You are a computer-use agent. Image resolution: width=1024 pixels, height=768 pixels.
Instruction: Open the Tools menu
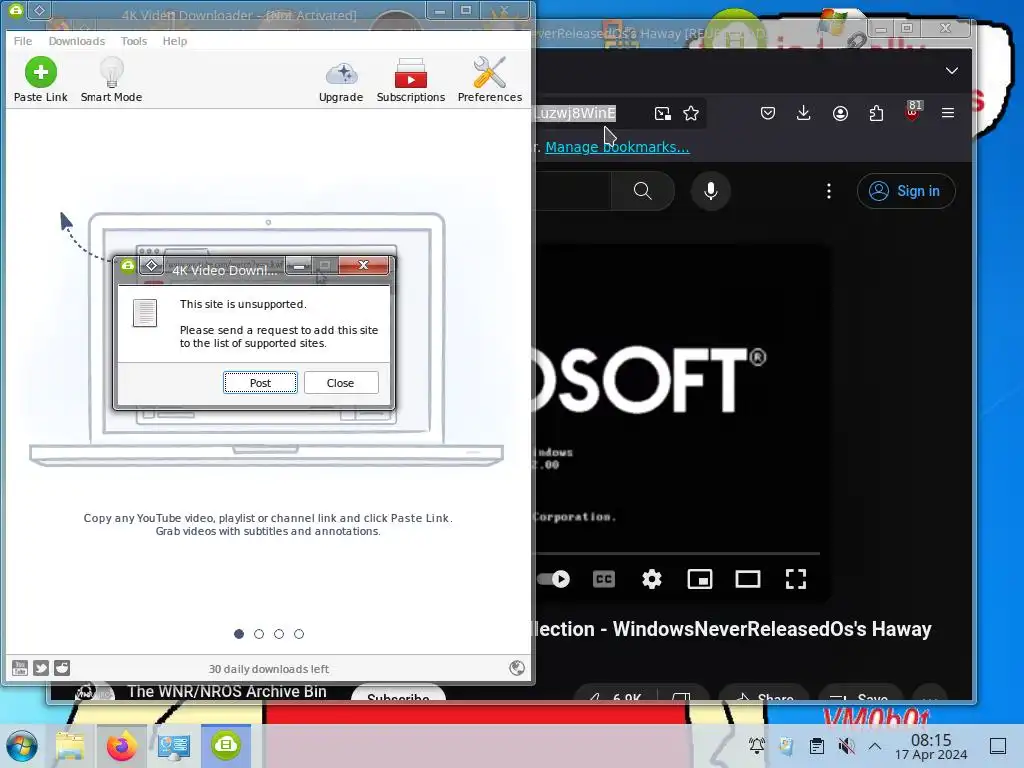coord(134,40)
